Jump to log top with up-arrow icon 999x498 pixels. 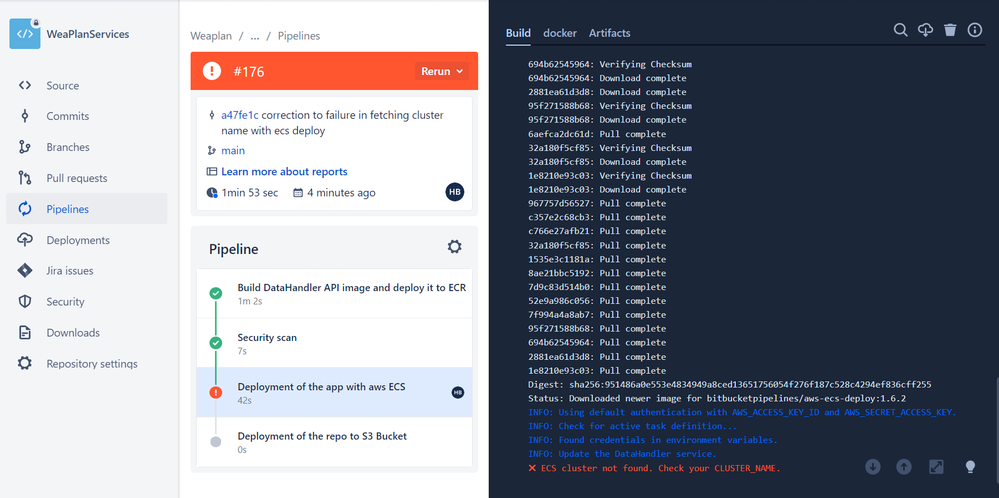(x=903, y=467)
